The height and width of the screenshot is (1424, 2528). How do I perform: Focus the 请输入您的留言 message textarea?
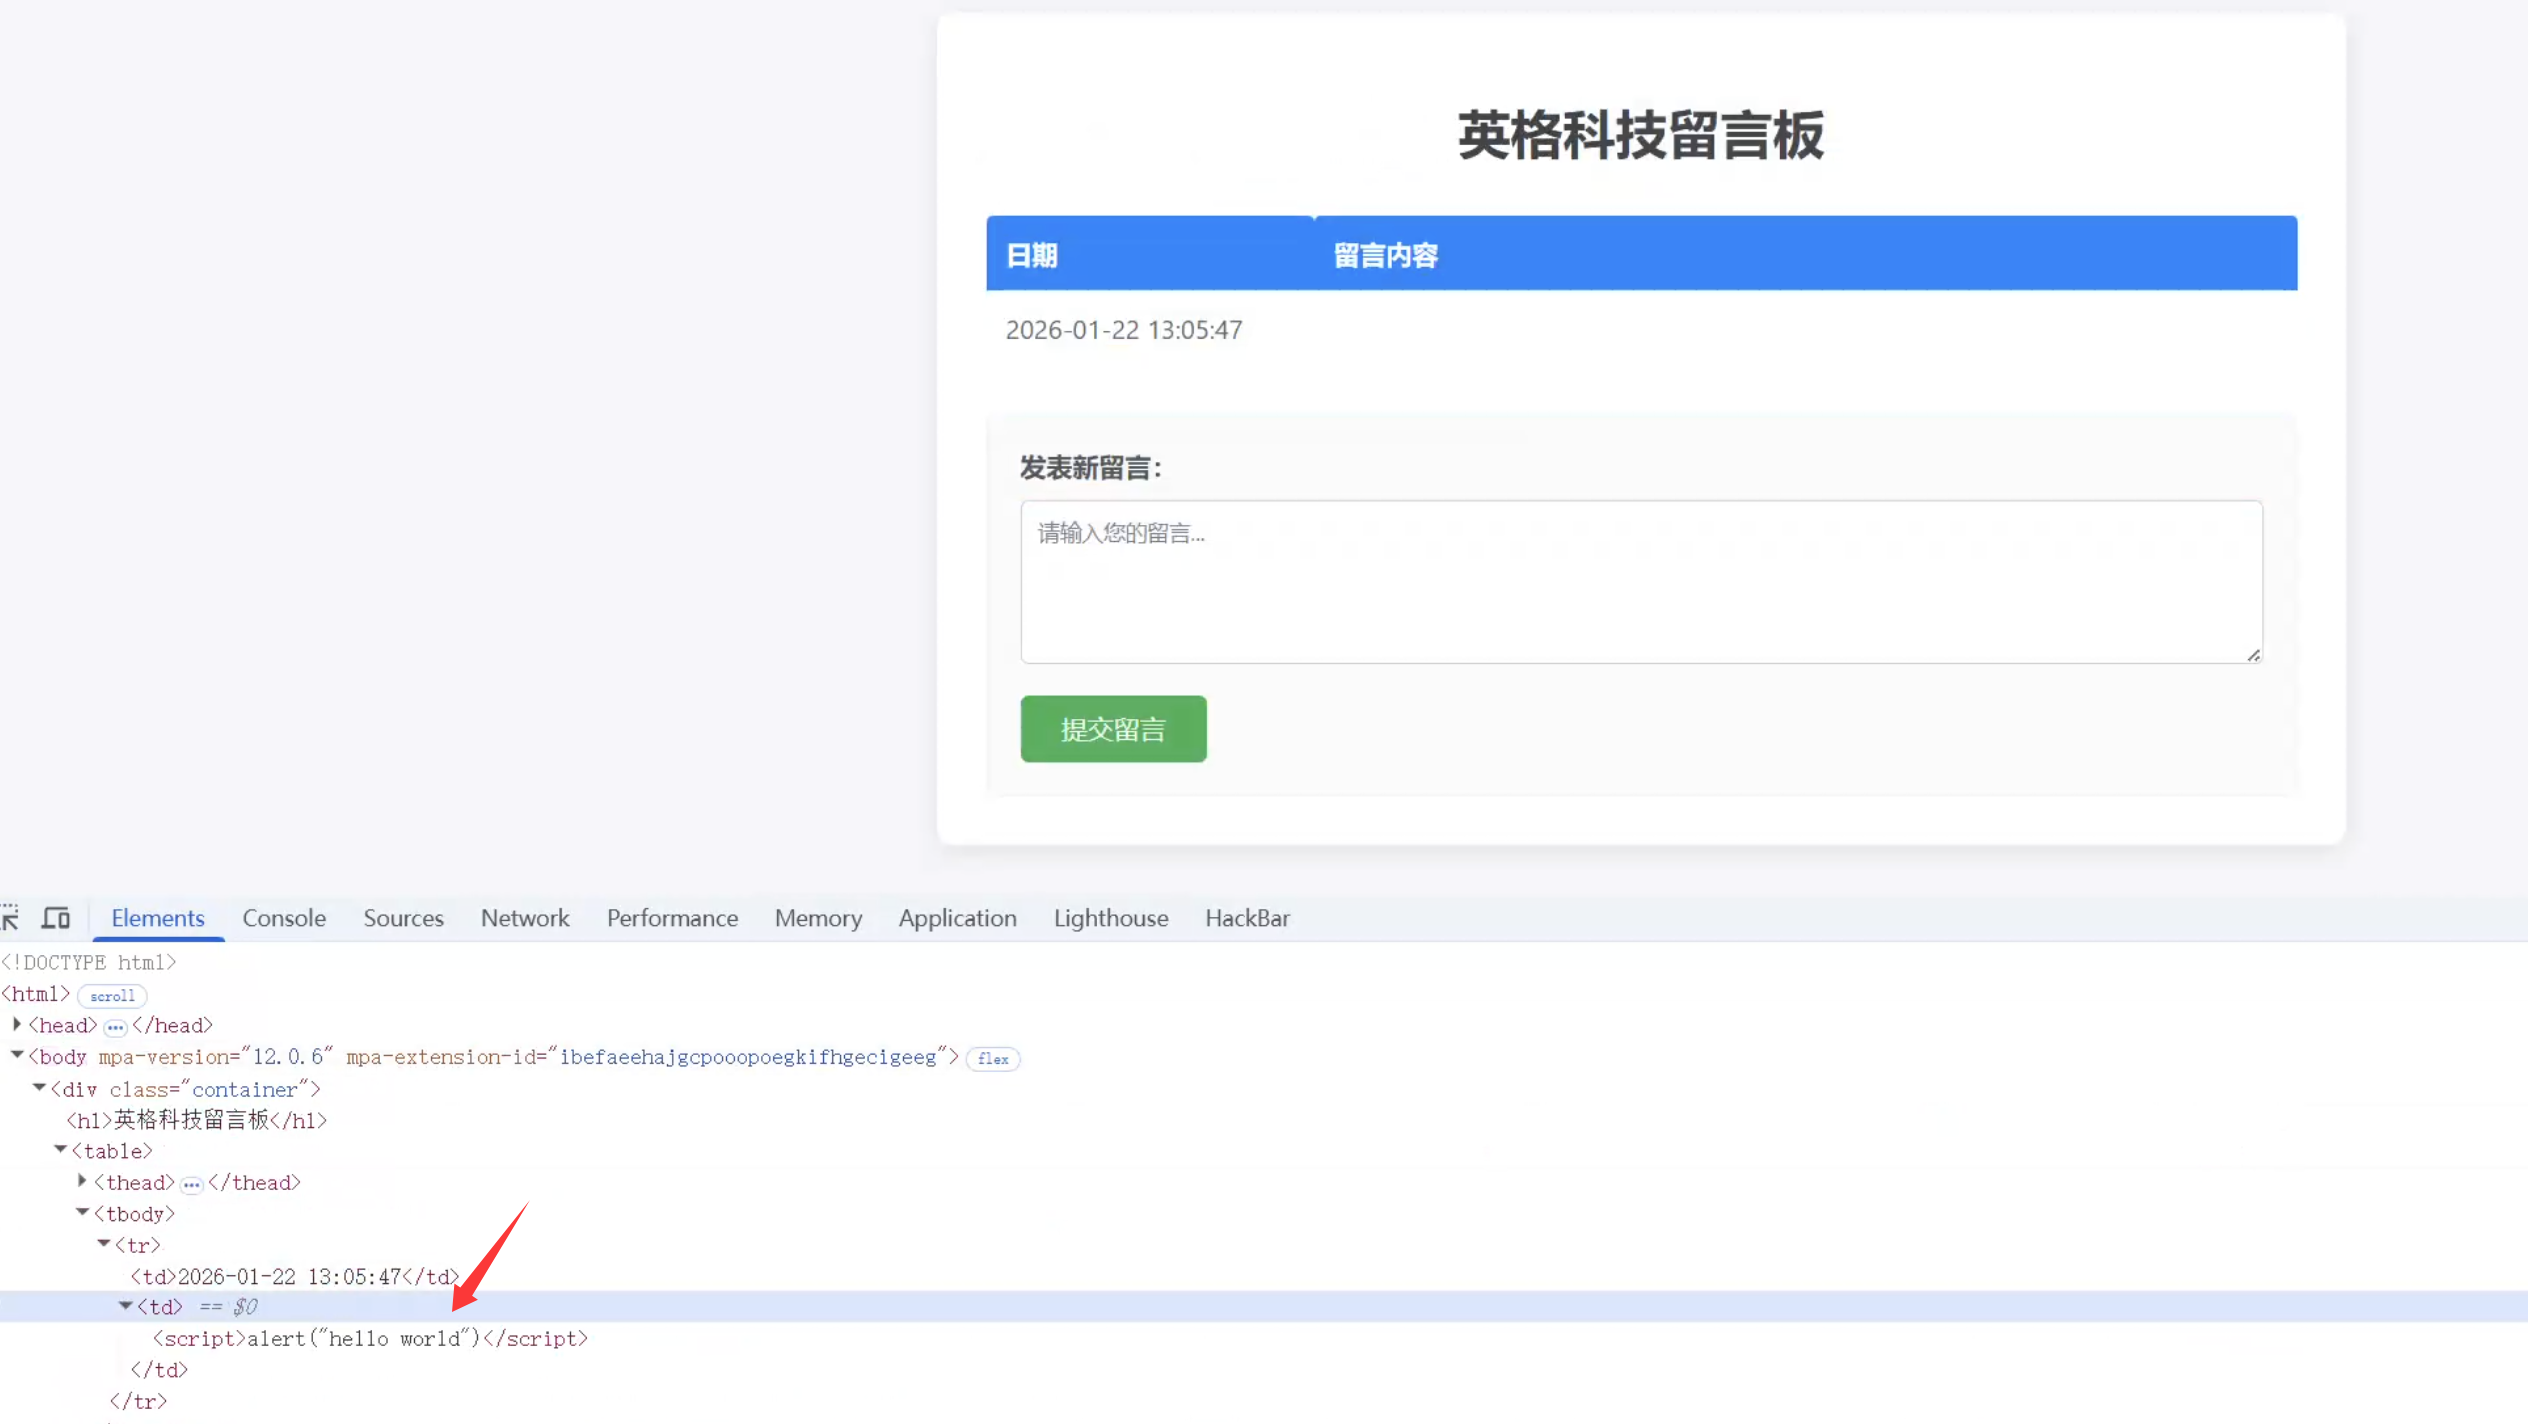tap(1641, 582)
